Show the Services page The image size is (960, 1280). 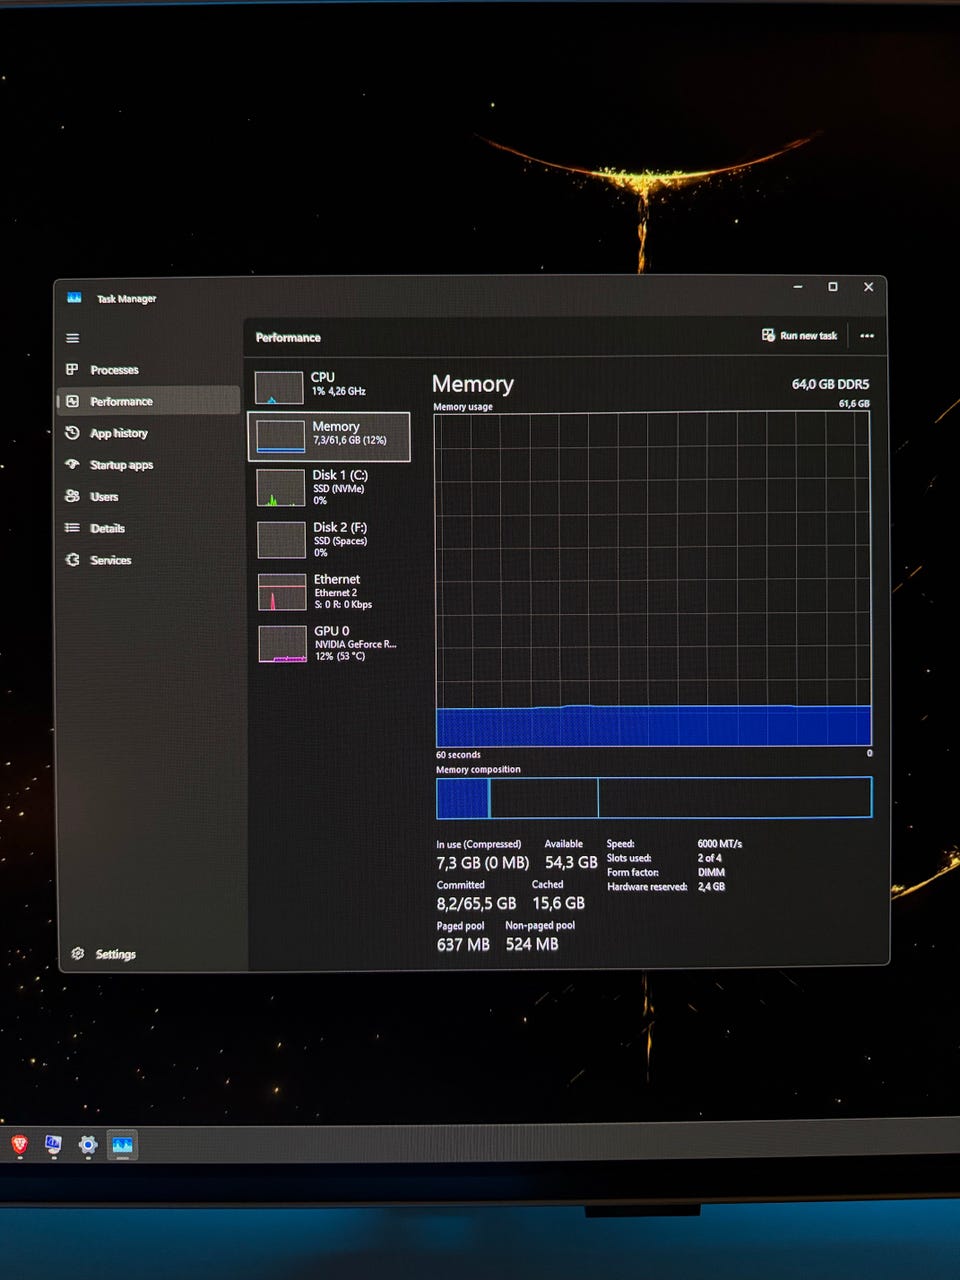pyautogui.click(x=148, y=560)
